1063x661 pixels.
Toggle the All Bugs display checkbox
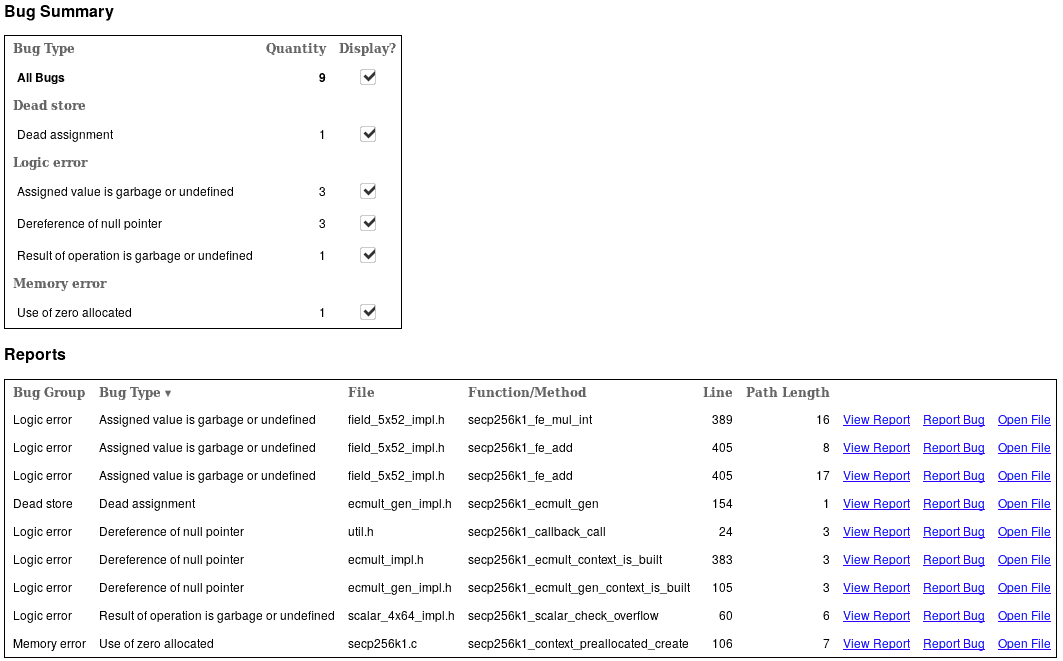[368, 77]
